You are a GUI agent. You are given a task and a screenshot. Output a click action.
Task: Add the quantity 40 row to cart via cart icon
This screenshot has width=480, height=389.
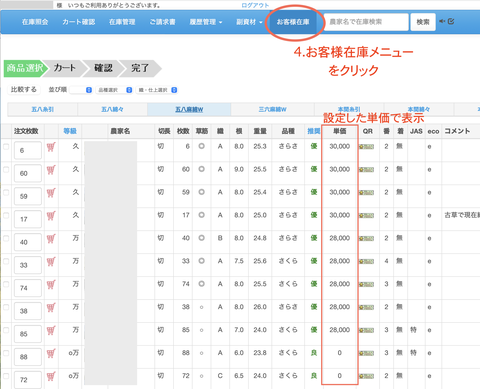pos(51,239)
